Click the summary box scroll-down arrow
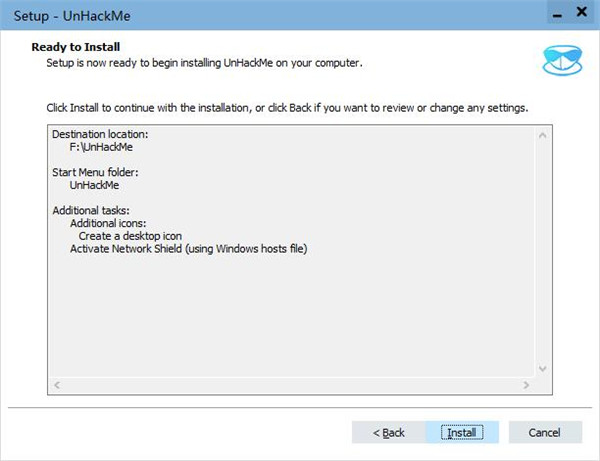 (542, 368)
